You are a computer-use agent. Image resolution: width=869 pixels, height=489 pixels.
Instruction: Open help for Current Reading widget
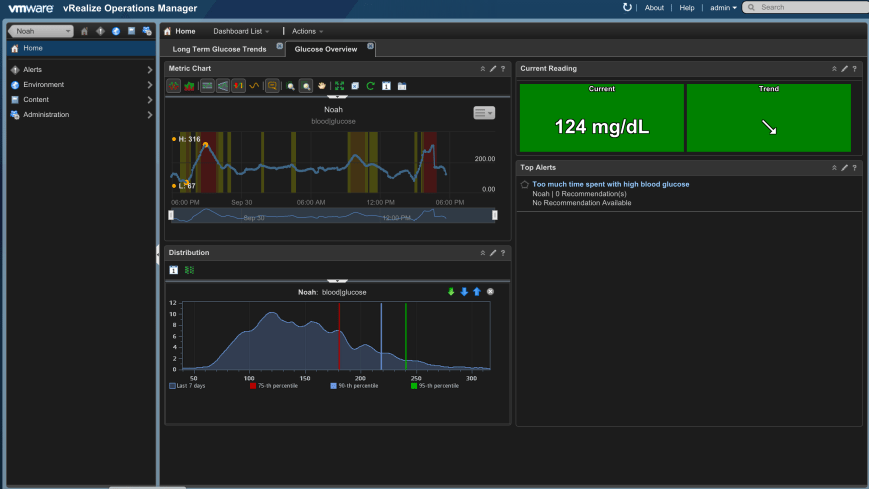click(855, 69)
